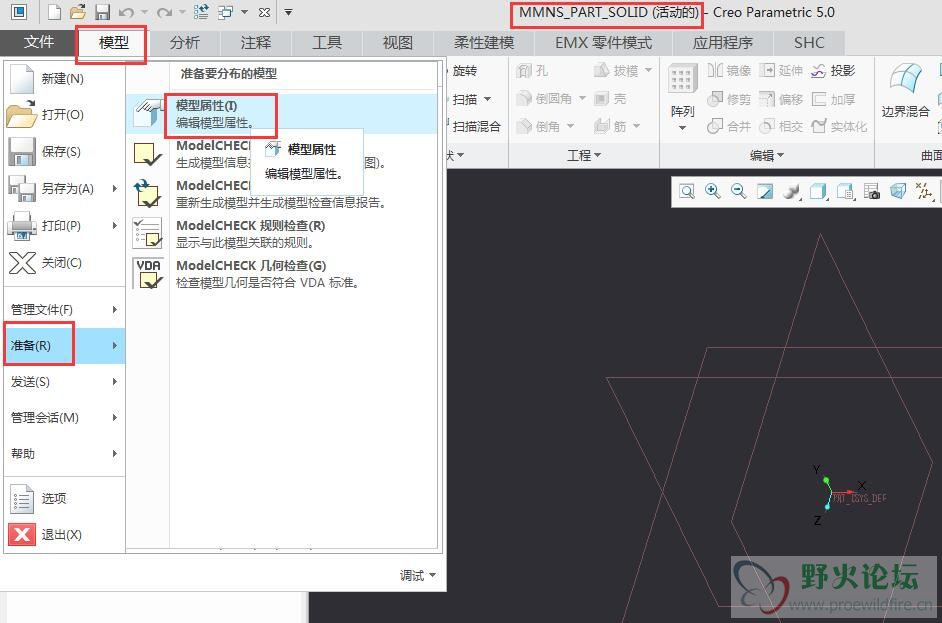Click the Redo arrow icon

point(164,12)
